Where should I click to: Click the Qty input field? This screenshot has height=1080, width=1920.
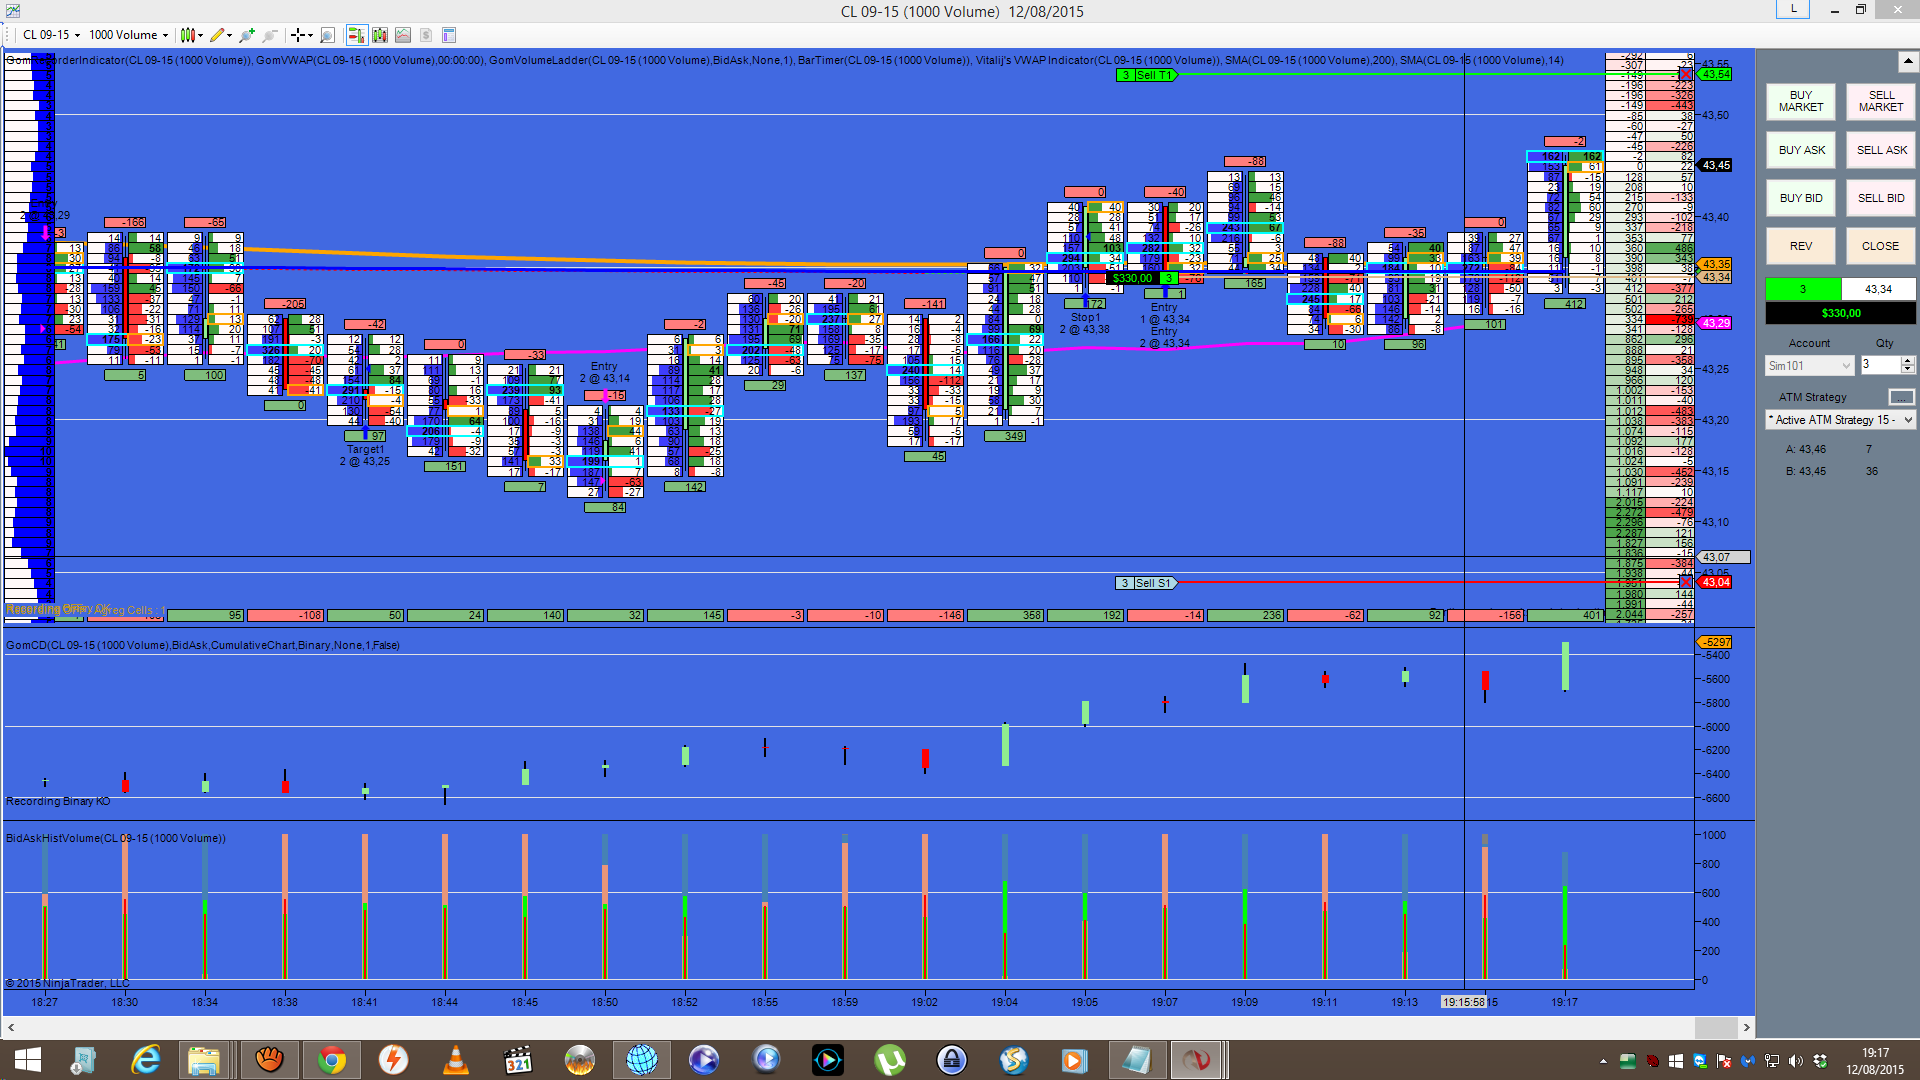click(1878, 365)
